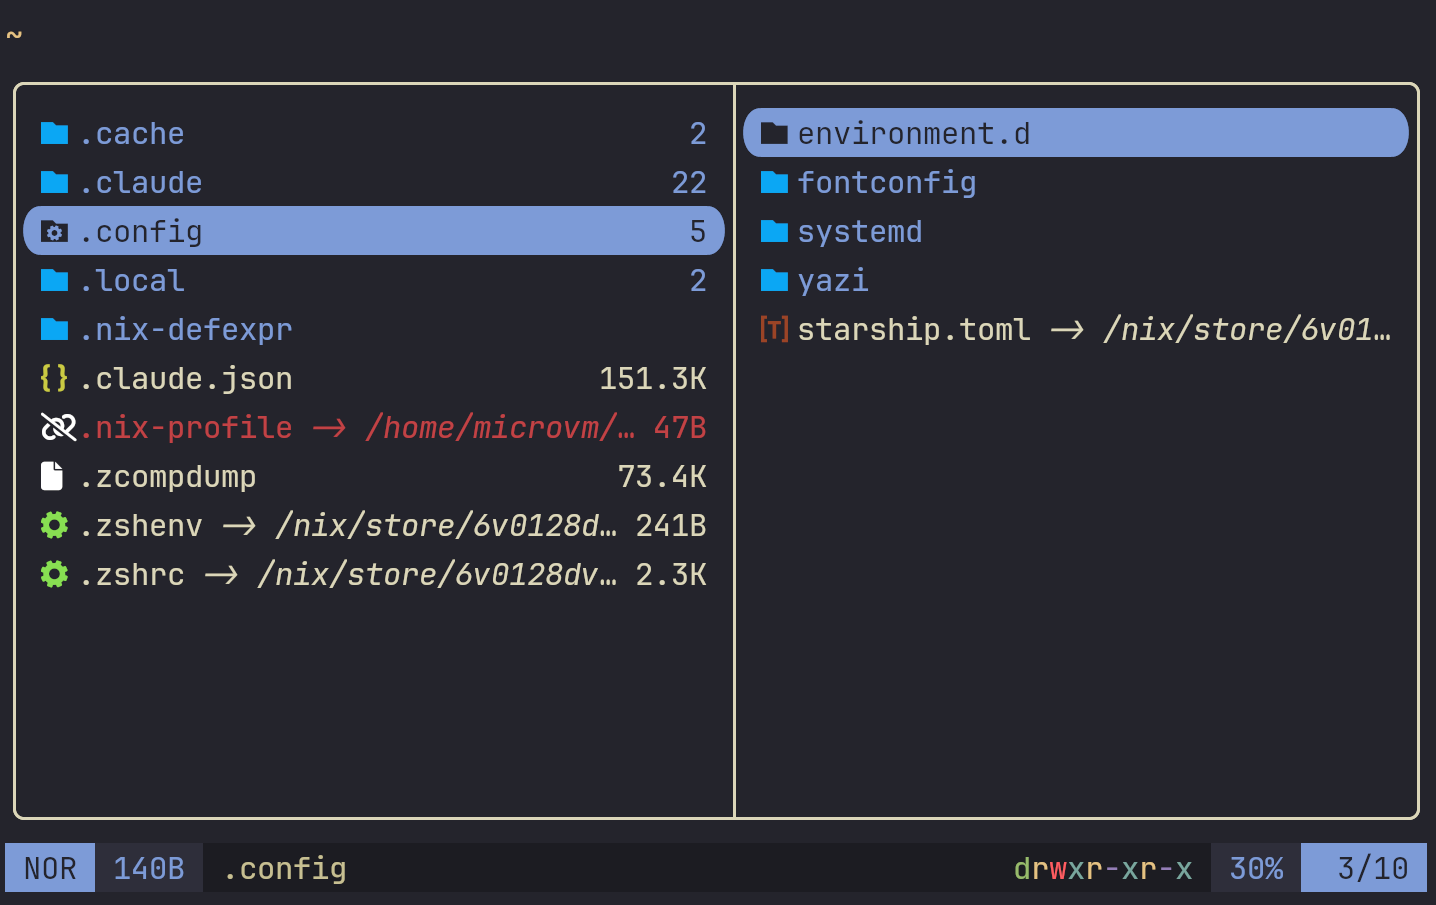Screen dimensions: 1436x905
Task: Select systemd in the preview pane
Action: coord(860,232)
